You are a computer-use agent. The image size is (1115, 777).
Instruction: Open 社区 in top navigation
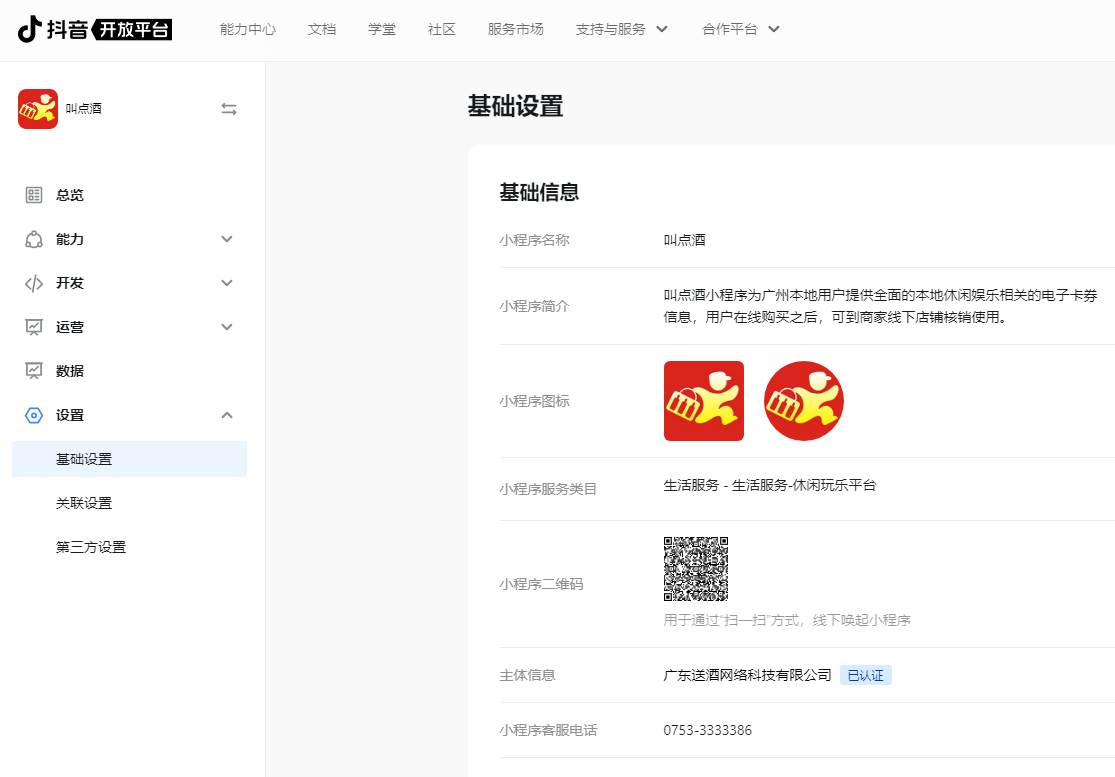click(x=442, y=29)
